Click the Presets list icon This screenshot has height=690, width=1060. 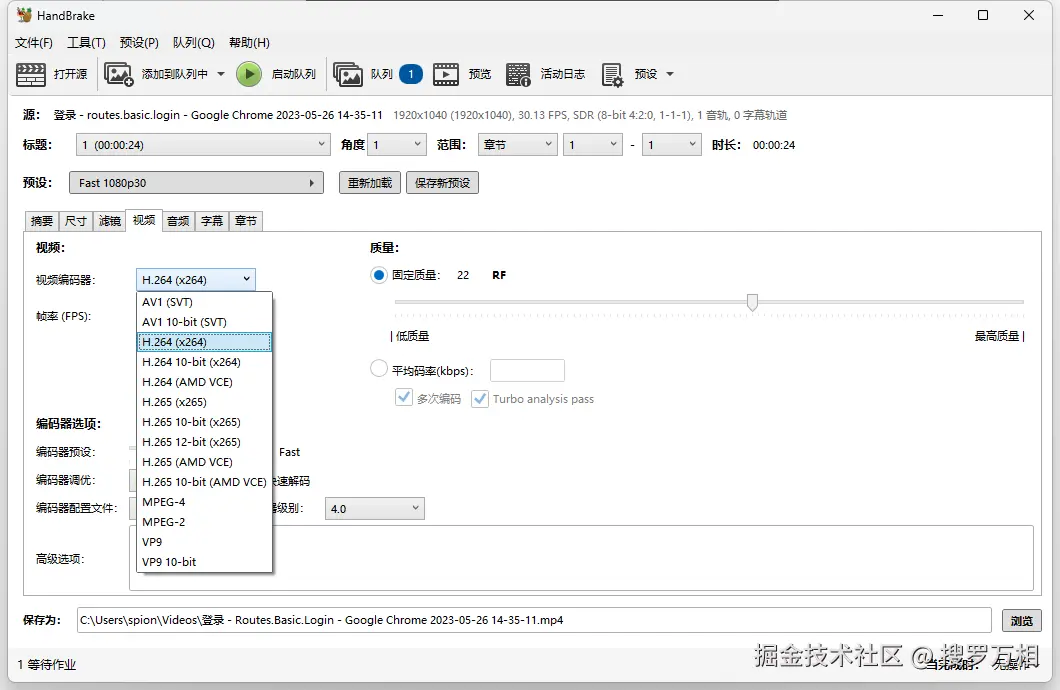click(x=612, y=74)
